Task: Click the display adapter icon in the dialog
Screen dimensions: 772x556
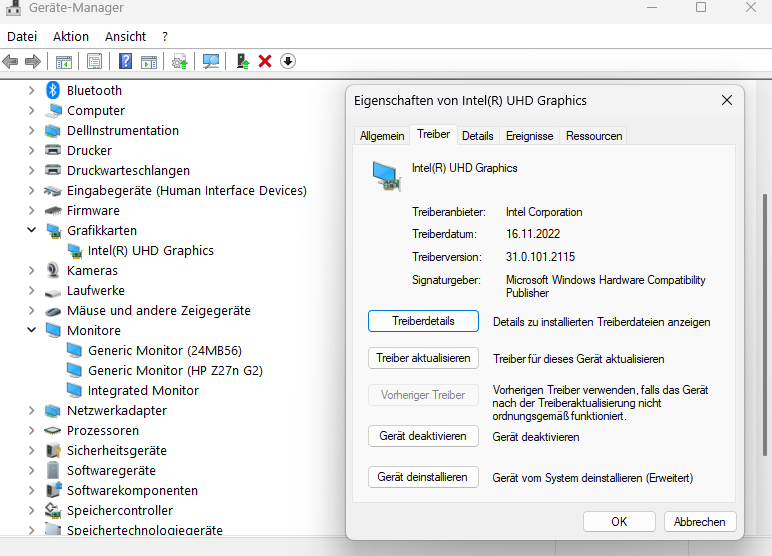Action: click(386, 176)
